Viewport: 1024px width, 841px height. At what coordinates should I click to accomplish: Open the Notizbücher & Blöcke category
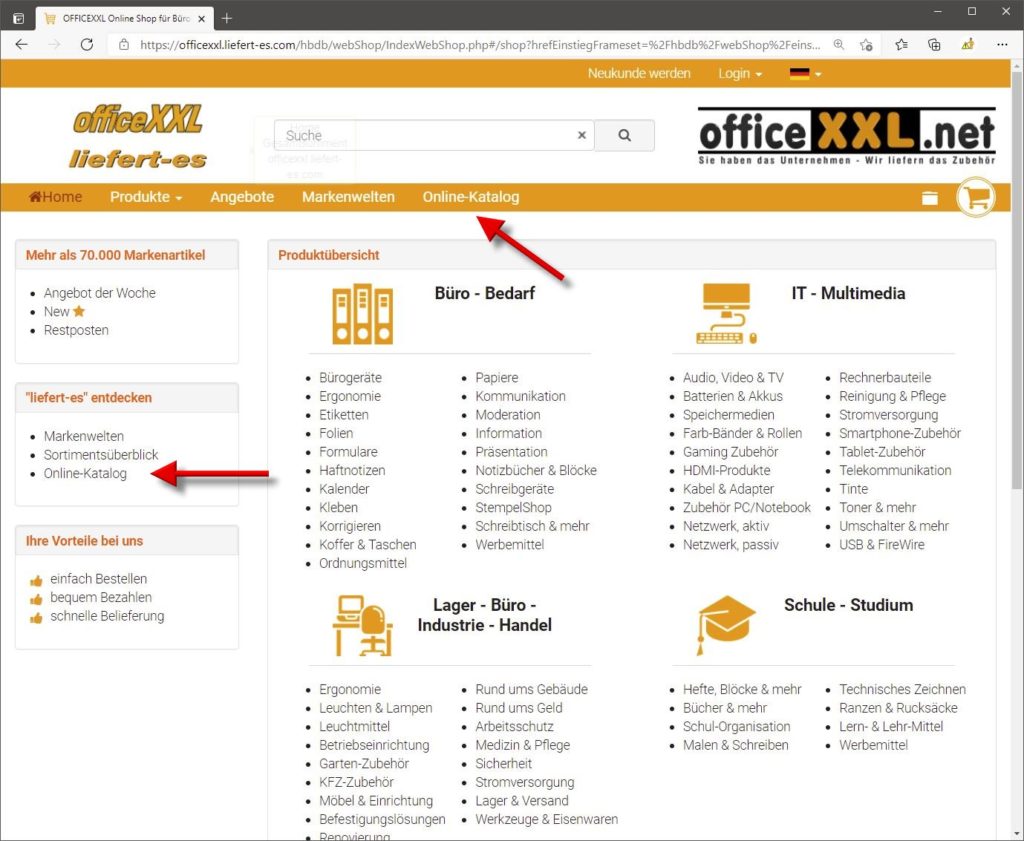click(x=536, y=470)
